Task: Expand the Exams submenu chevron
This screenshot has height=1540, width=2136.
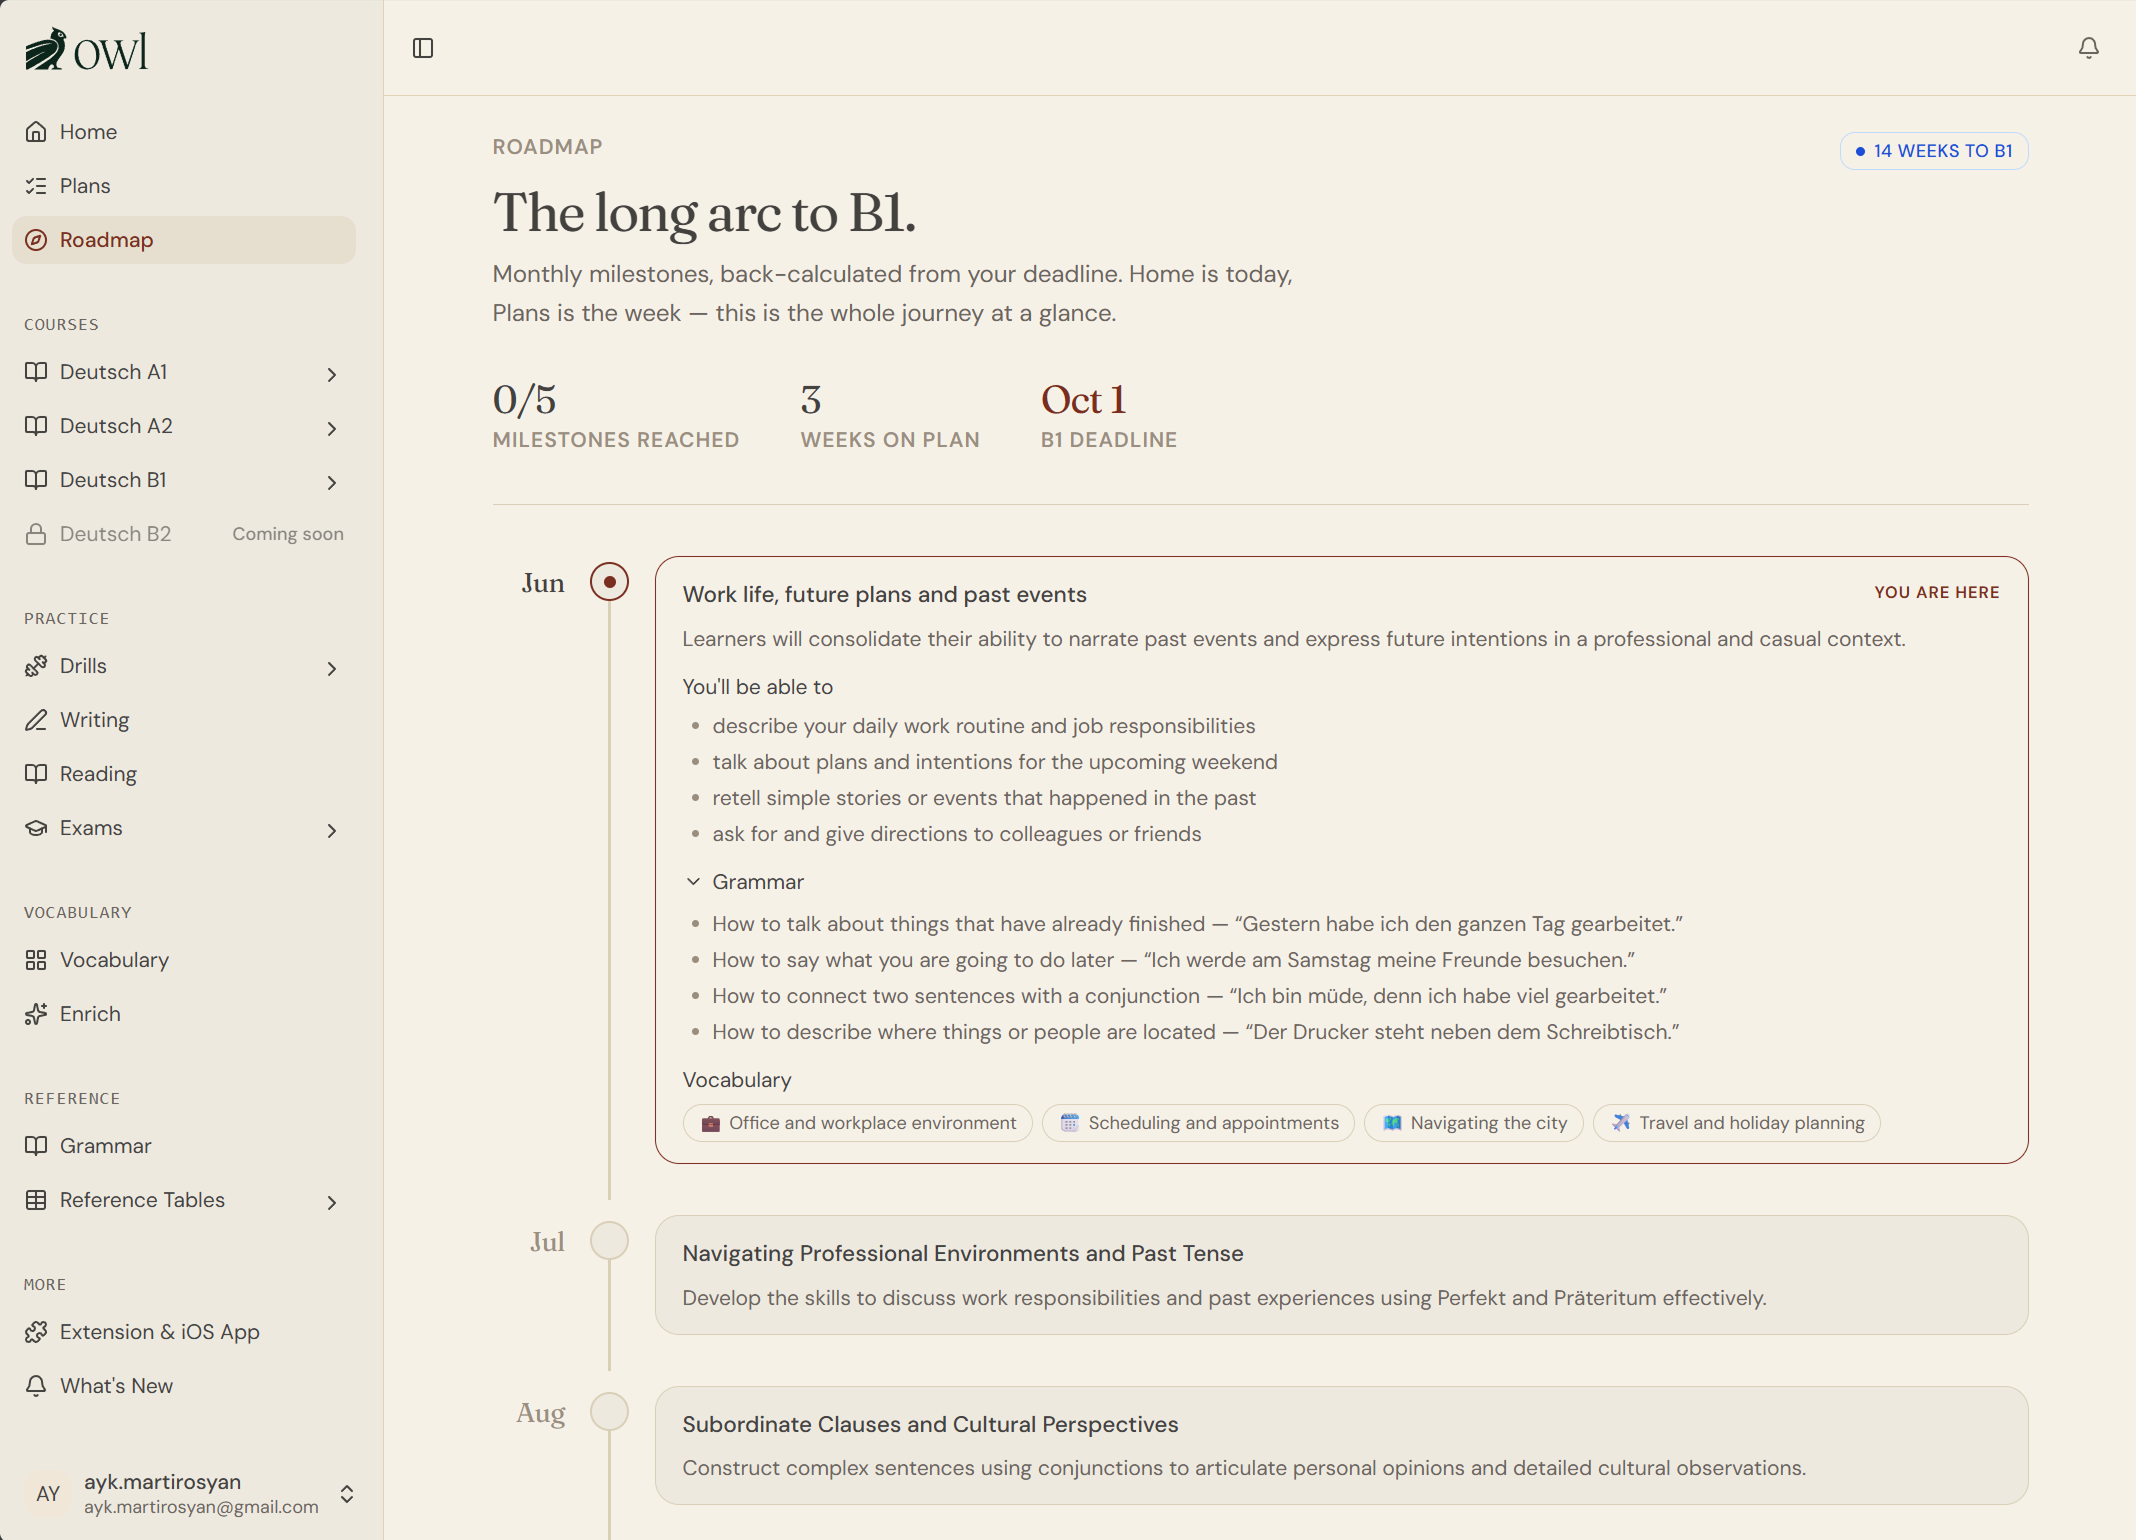Action: coord(332,830)
